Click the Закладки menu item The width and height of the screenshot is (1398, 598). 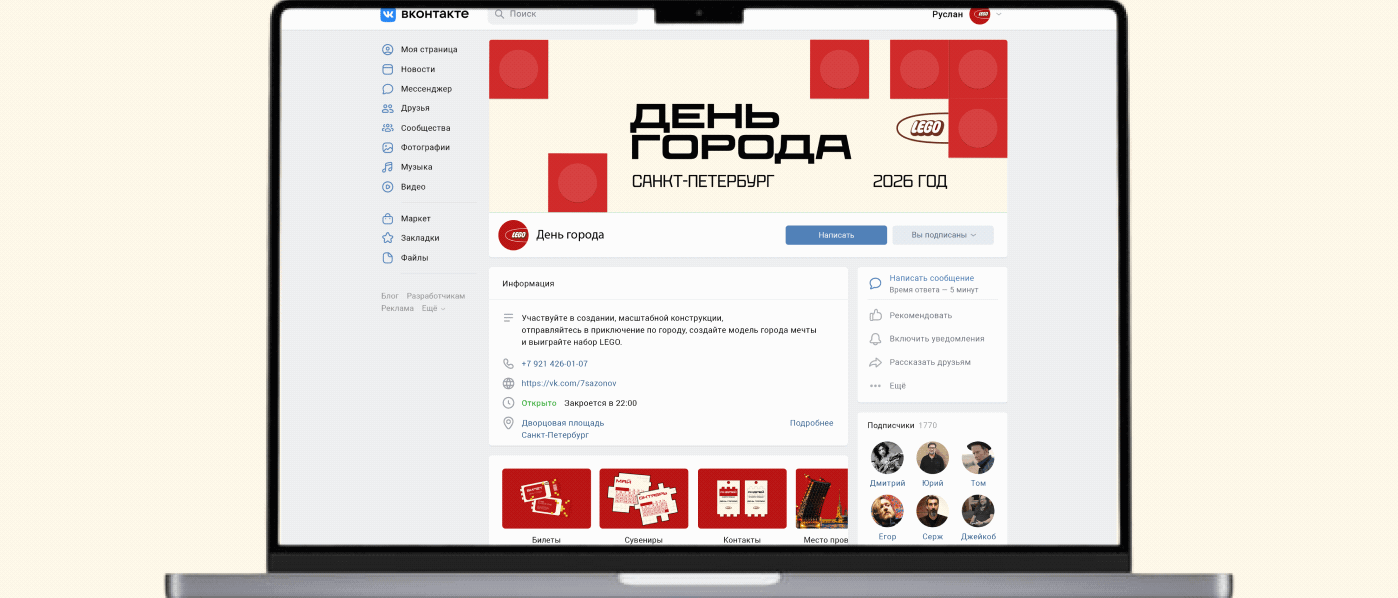click(420, 238)
